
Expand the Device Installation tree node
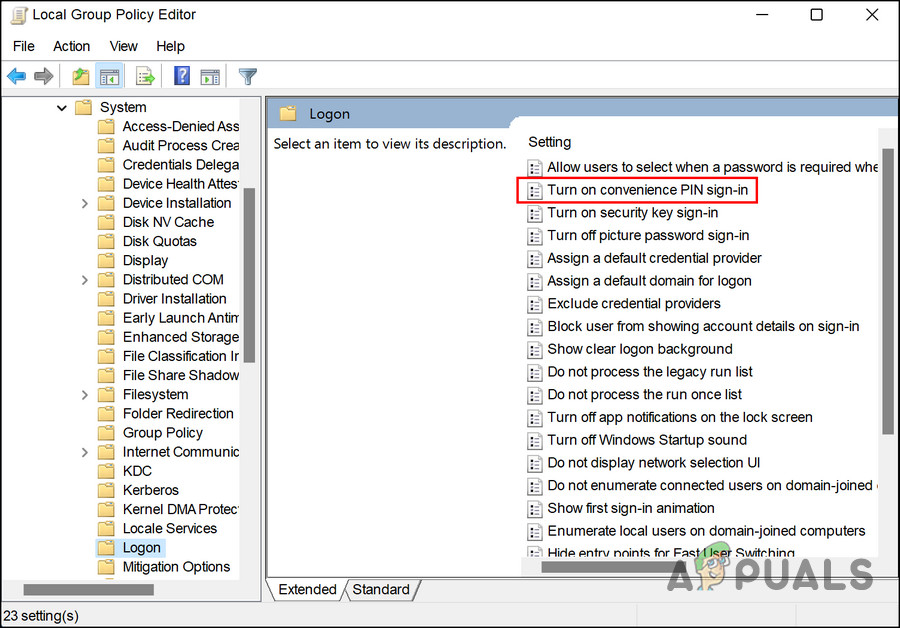point(86,202)
